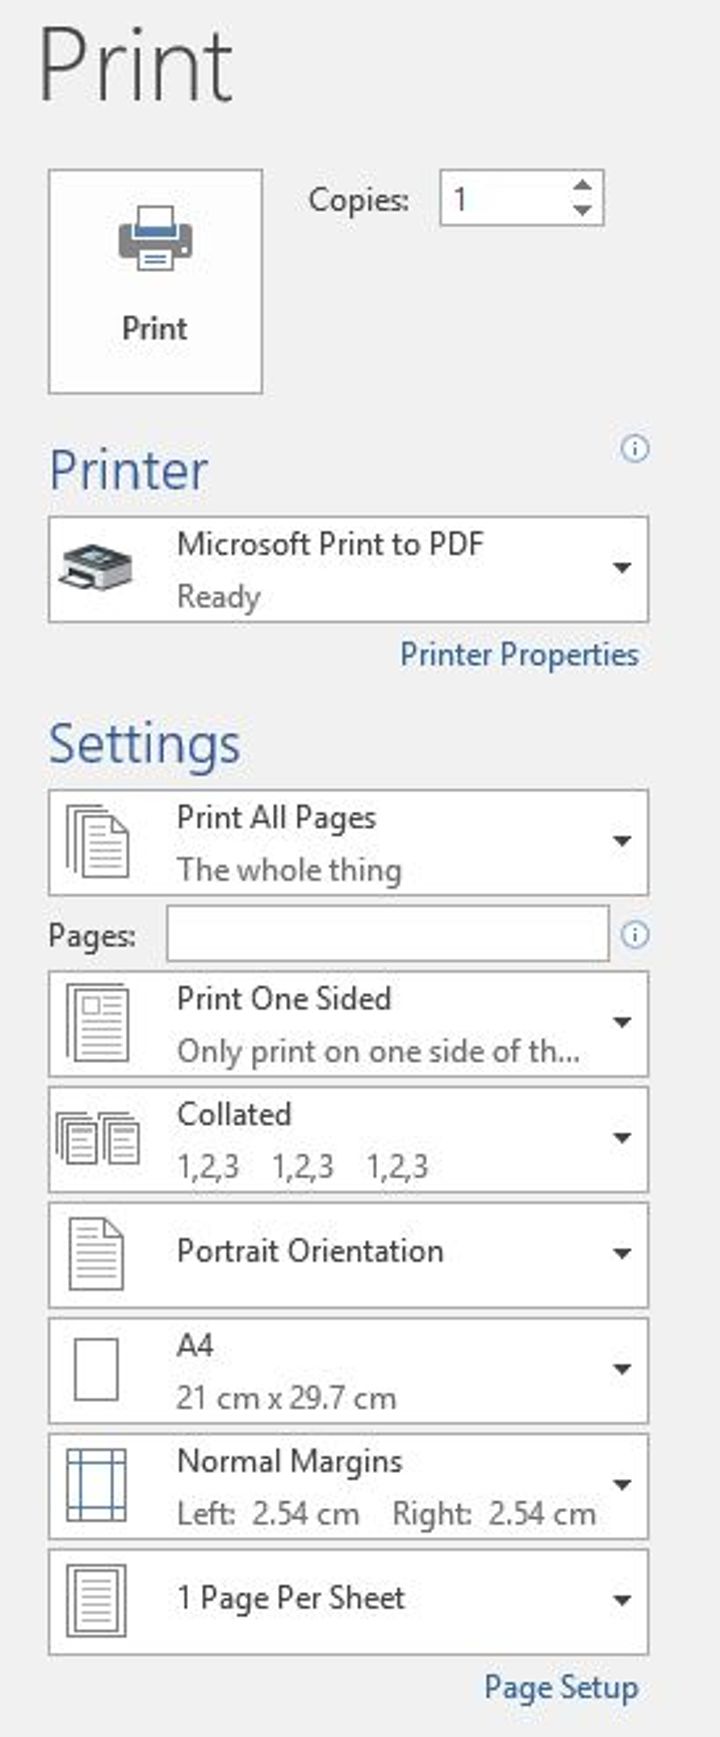The height and width of the screenshot is (1737, 720).
Task: Open the Page Setup link
Action: click(560, 1688)
